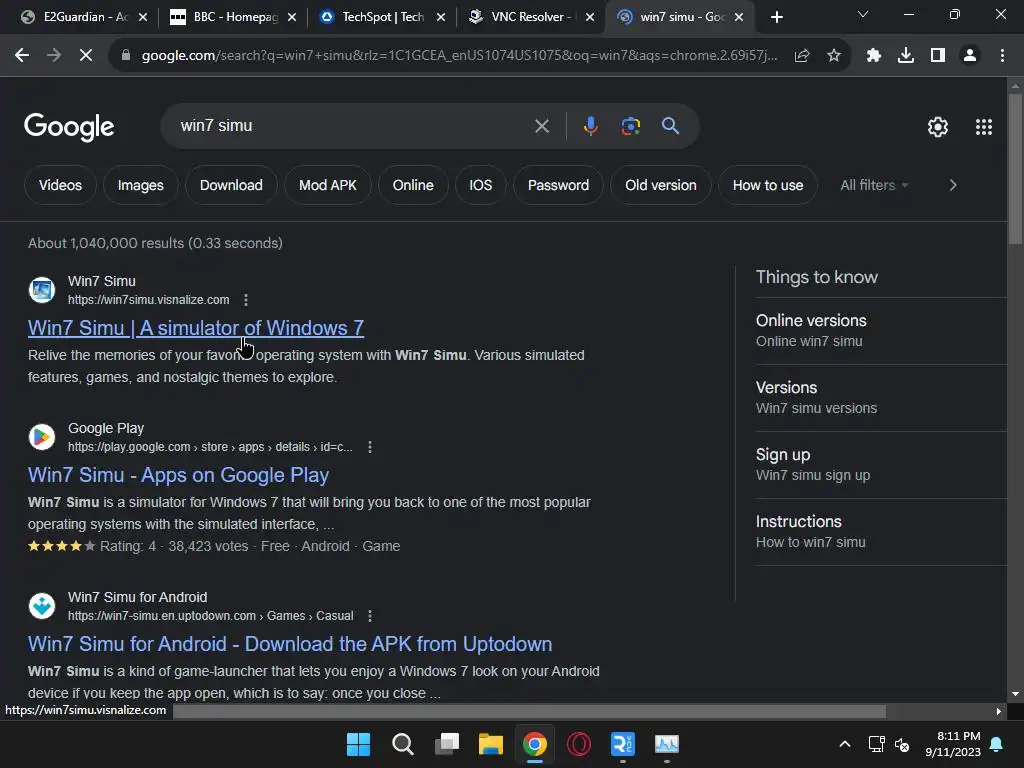
Task: Open the Chrome extensions puzzle icon
Action: (874, 56)
